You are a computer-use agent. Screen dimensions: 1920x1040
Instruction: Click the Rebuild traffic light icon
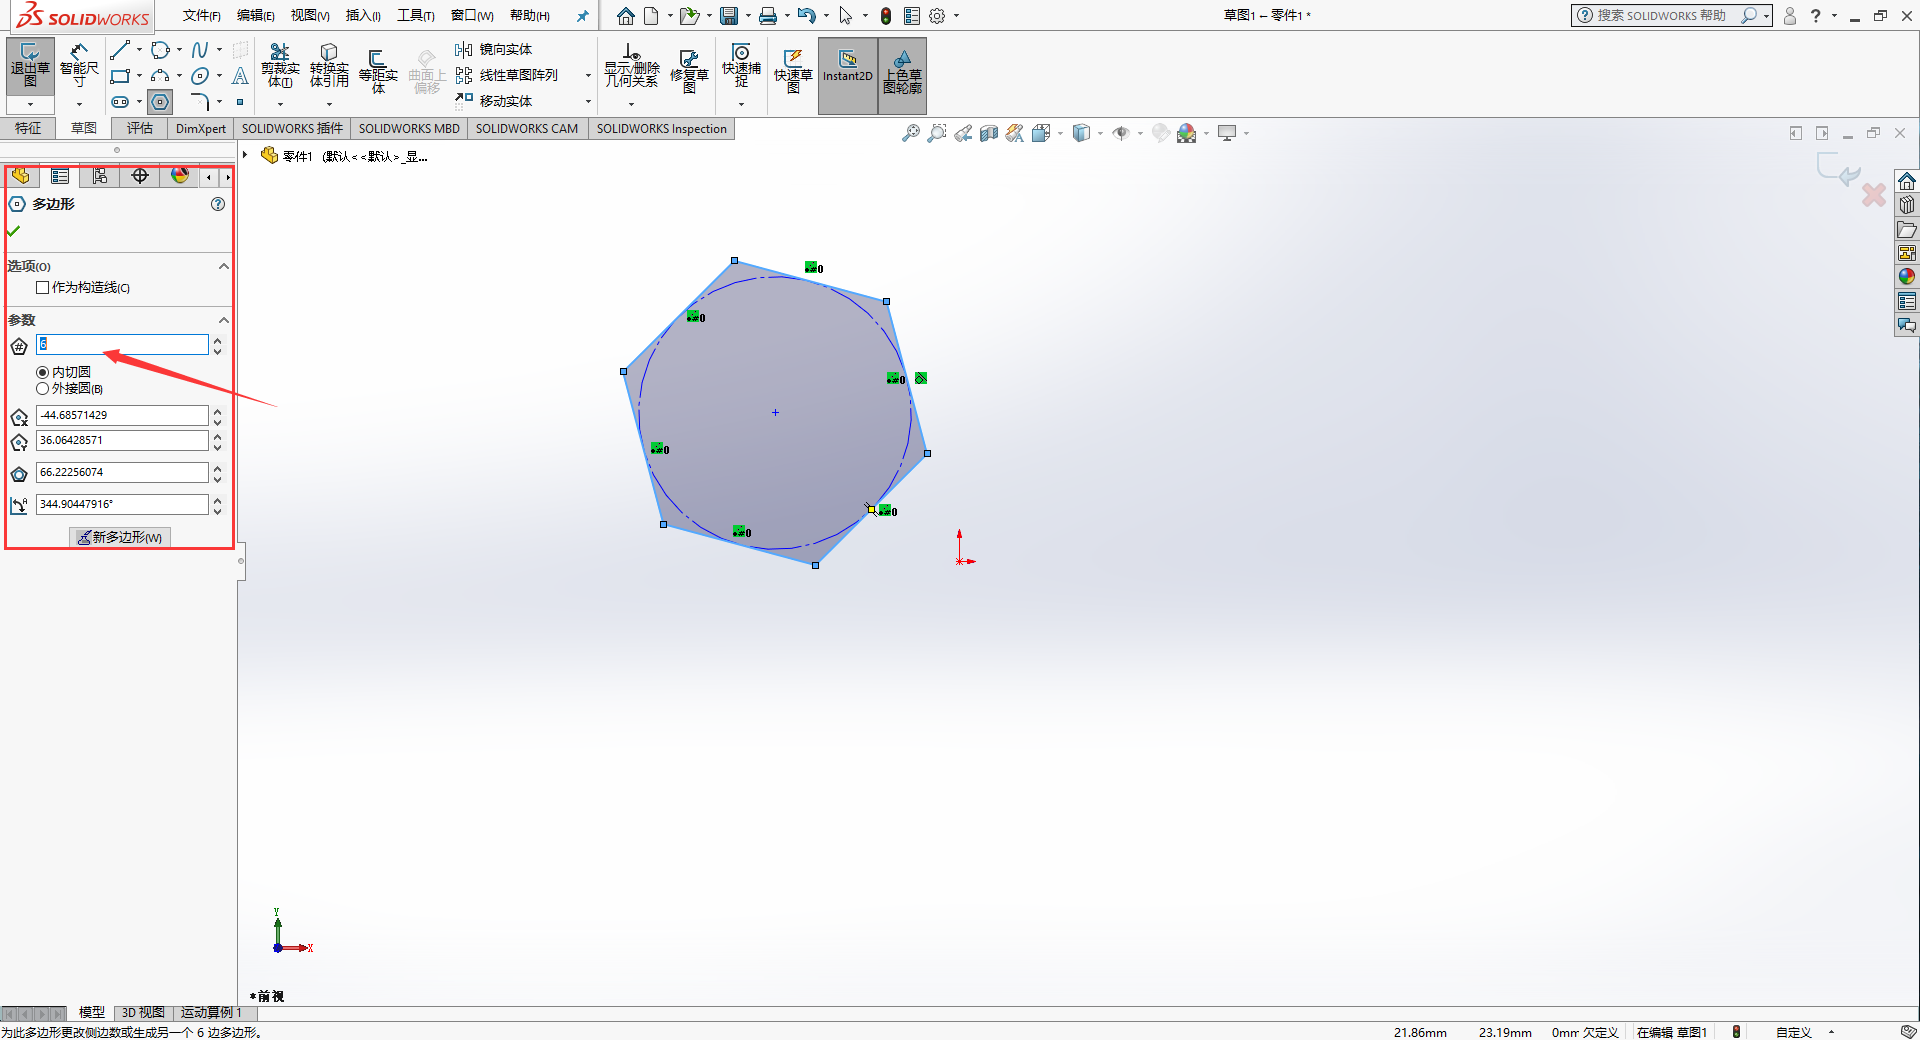(886, 15)
